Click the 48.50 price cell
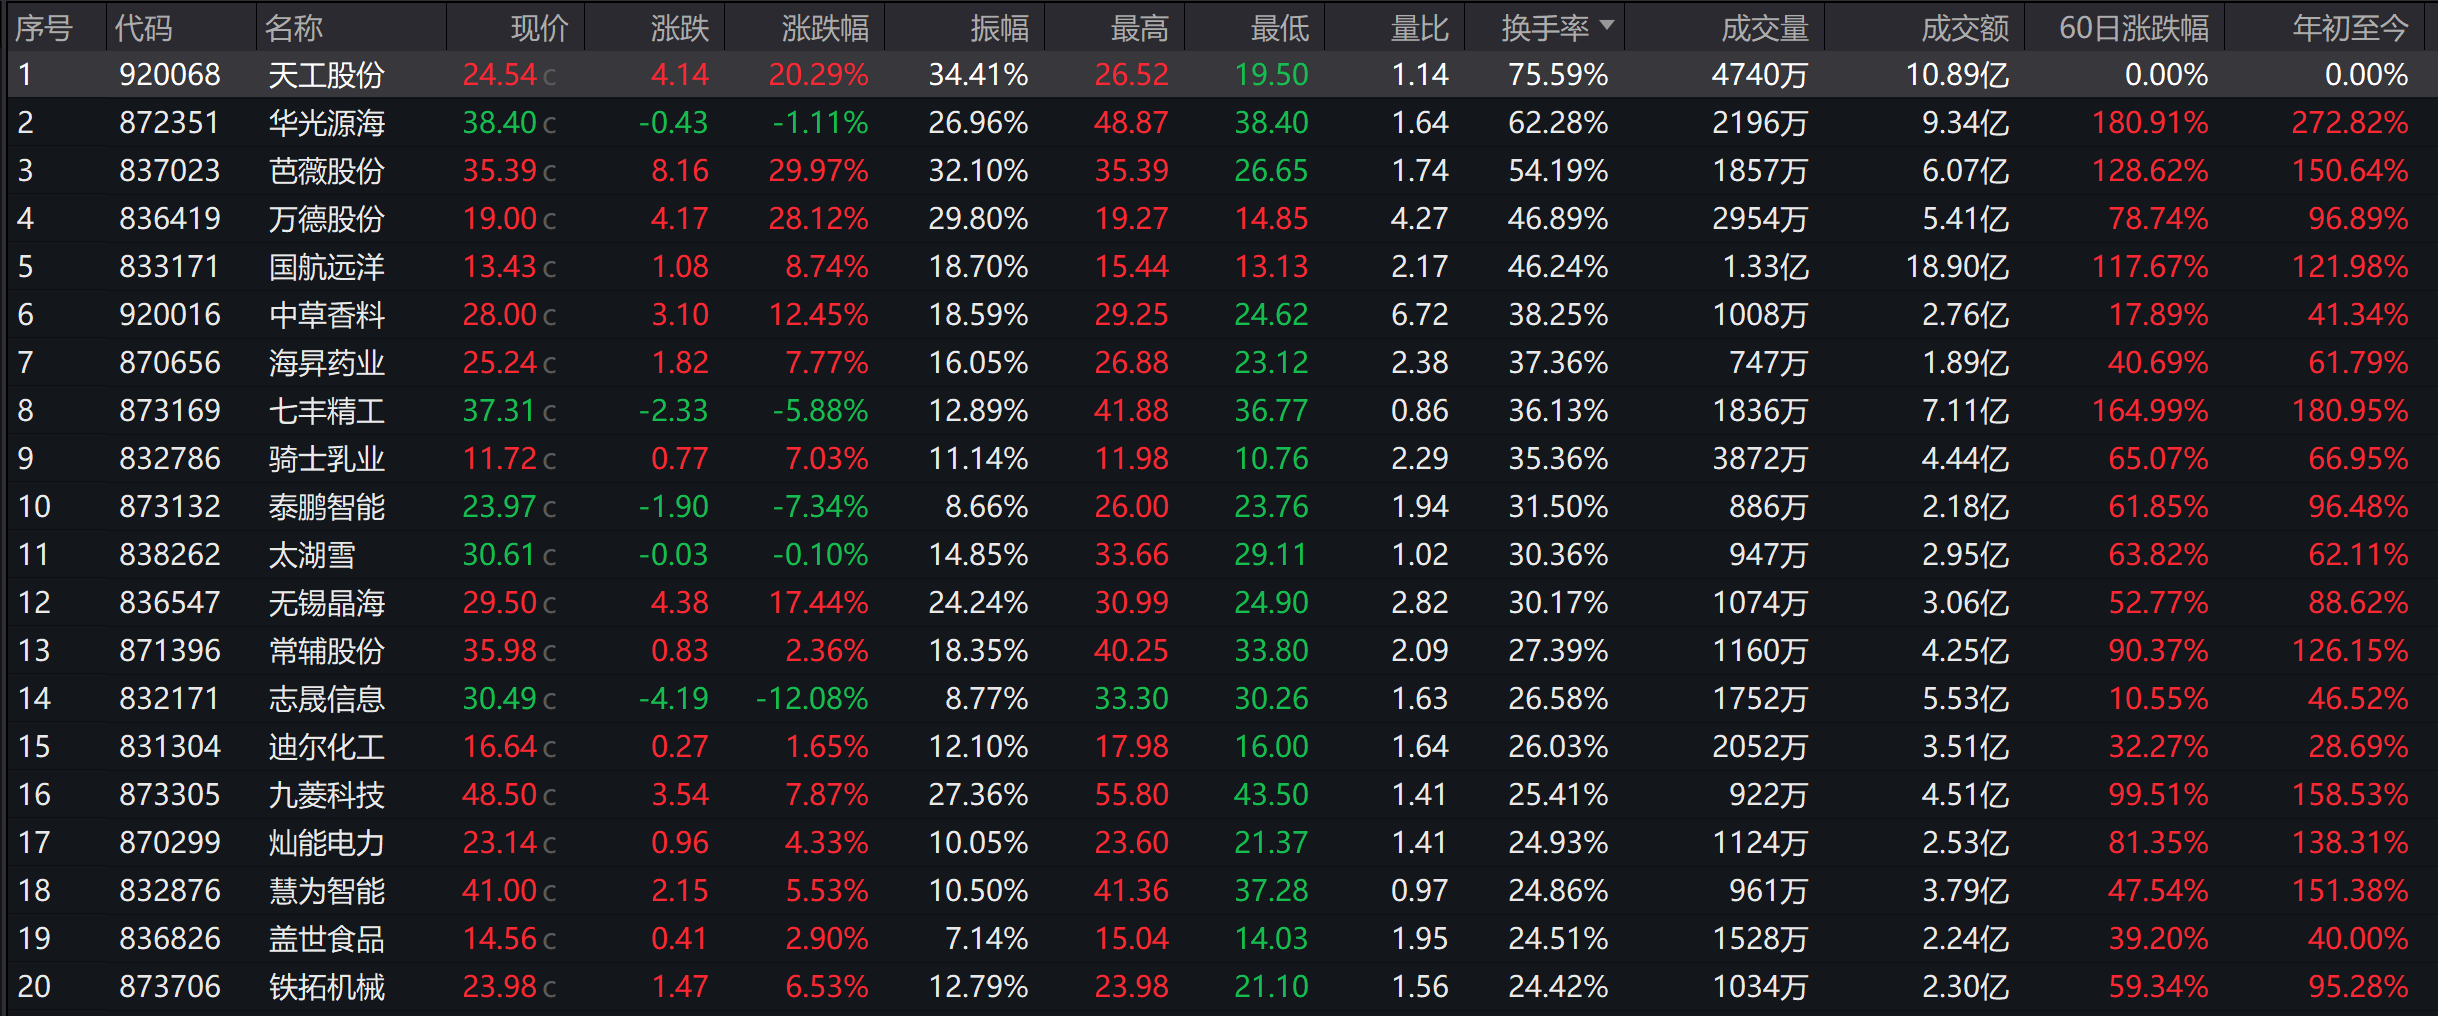 pos(500,795)
